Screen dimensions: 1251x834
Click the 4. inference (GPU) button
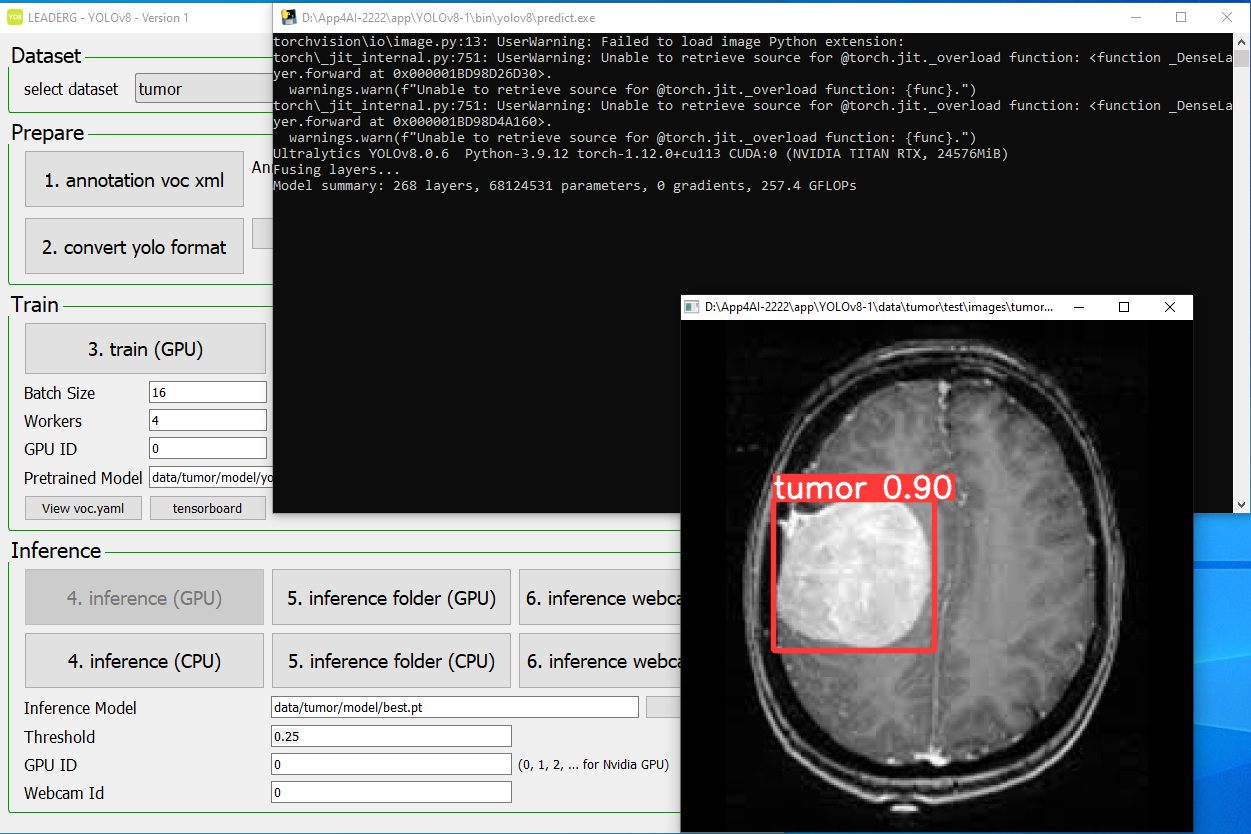(144, 598)
